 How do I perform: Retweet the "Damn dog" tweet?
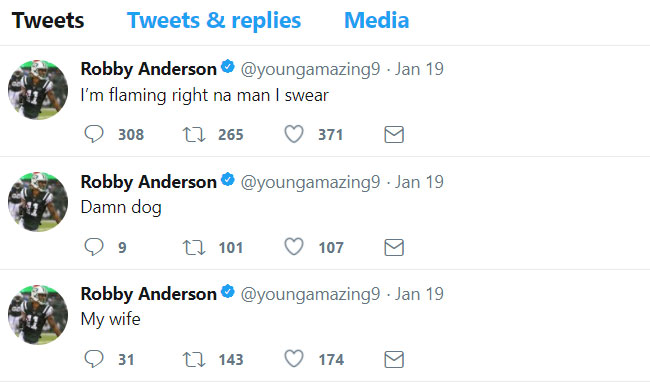[194, 247]
